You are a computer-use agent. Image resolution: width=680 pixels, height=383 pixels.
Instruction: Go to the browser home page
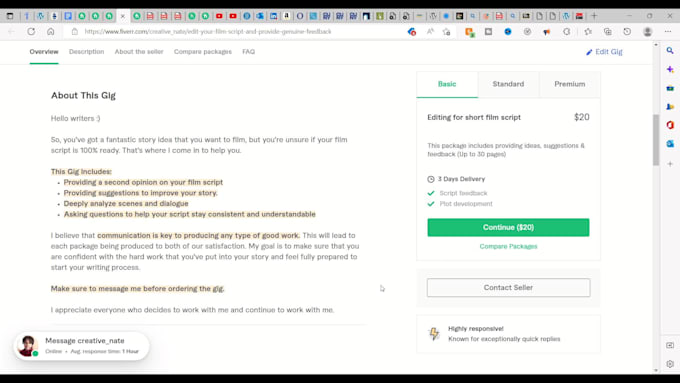[51, 32]
